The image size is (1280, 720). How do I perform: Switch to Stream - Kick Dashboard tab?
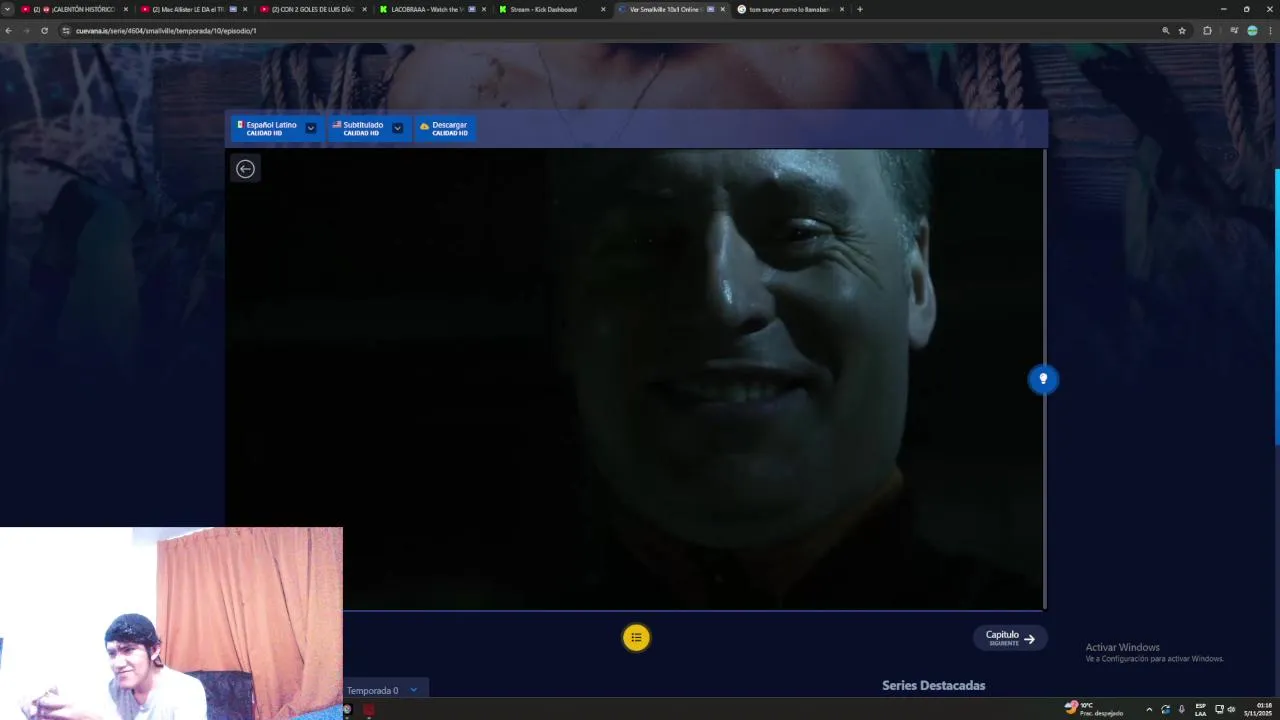tap(550, 9)
